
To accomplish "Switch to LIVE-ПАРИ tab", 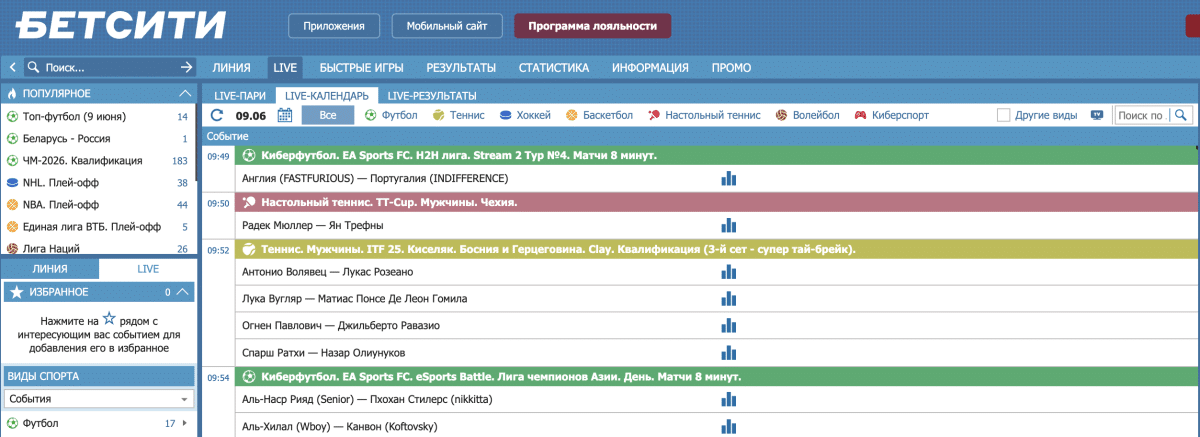I will pyautogui.click(x=240, y=96).
